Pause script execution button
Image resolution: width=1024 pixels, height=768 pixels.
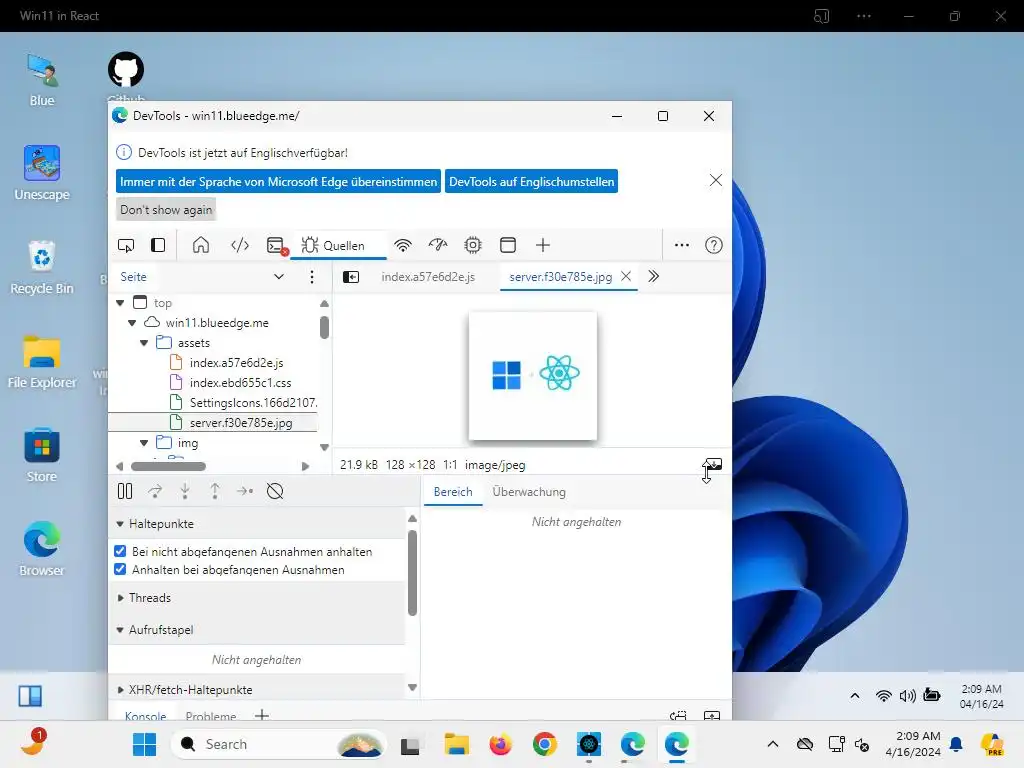point(125,491)
